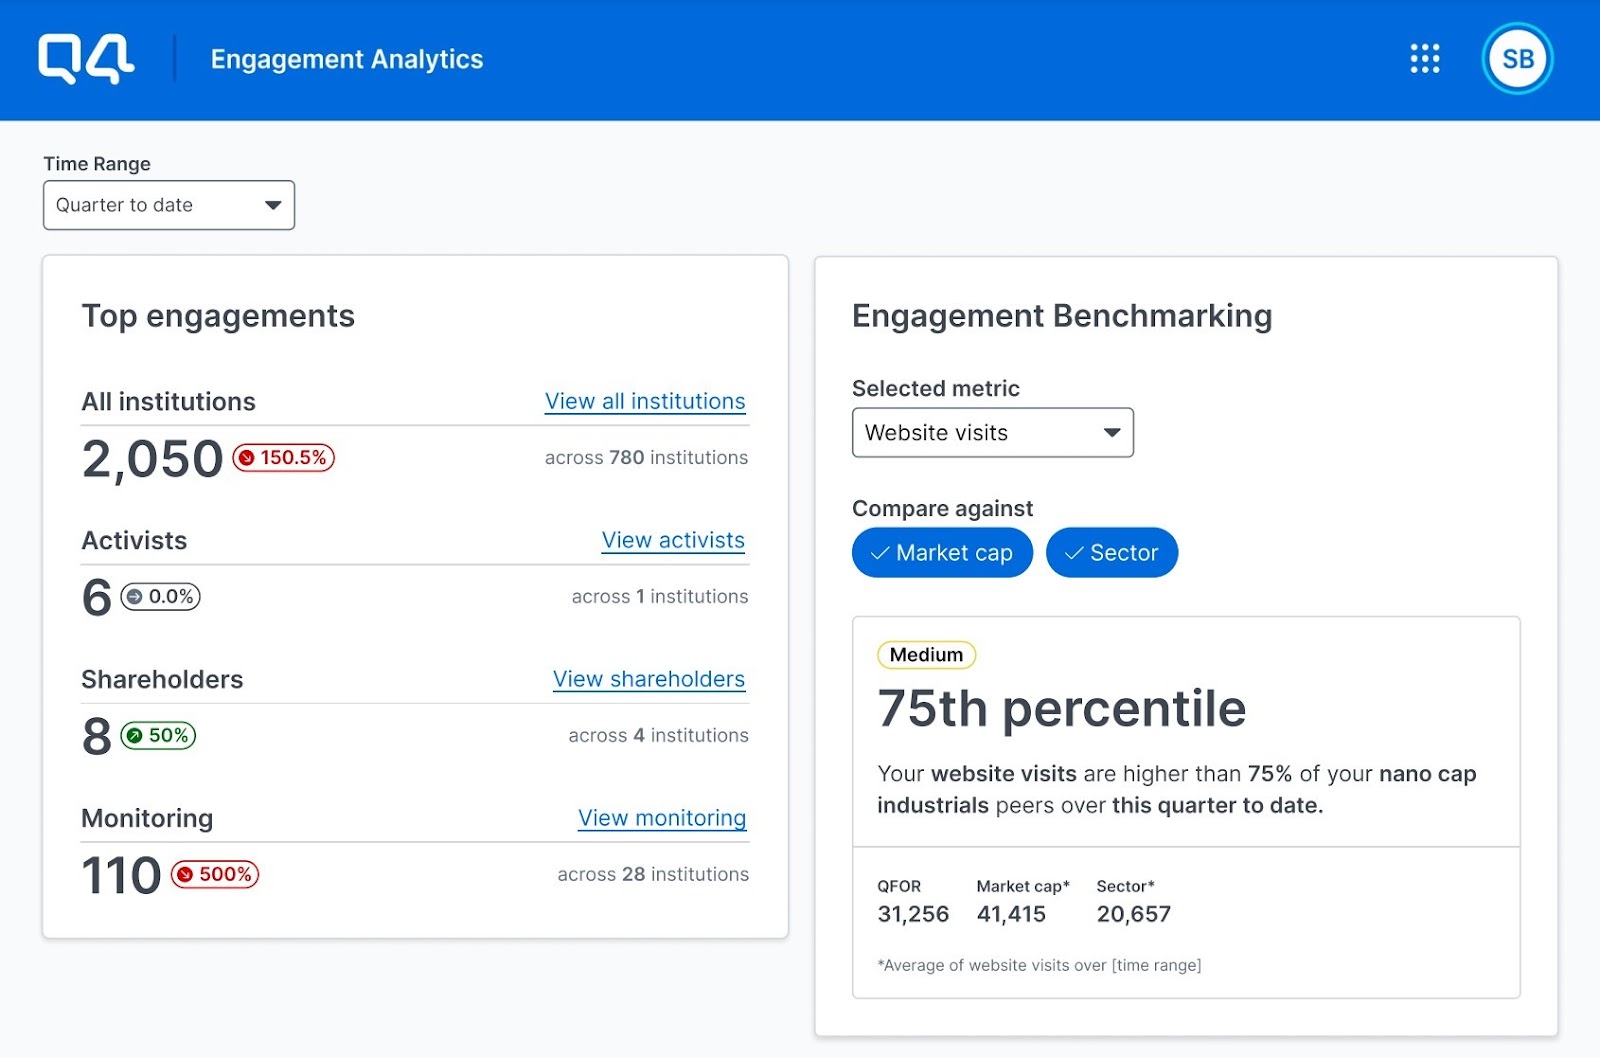Click the Activists count of 6
Image resolution: width=1600 pixels, height=1058 pixels.
[x=97, y=597]
